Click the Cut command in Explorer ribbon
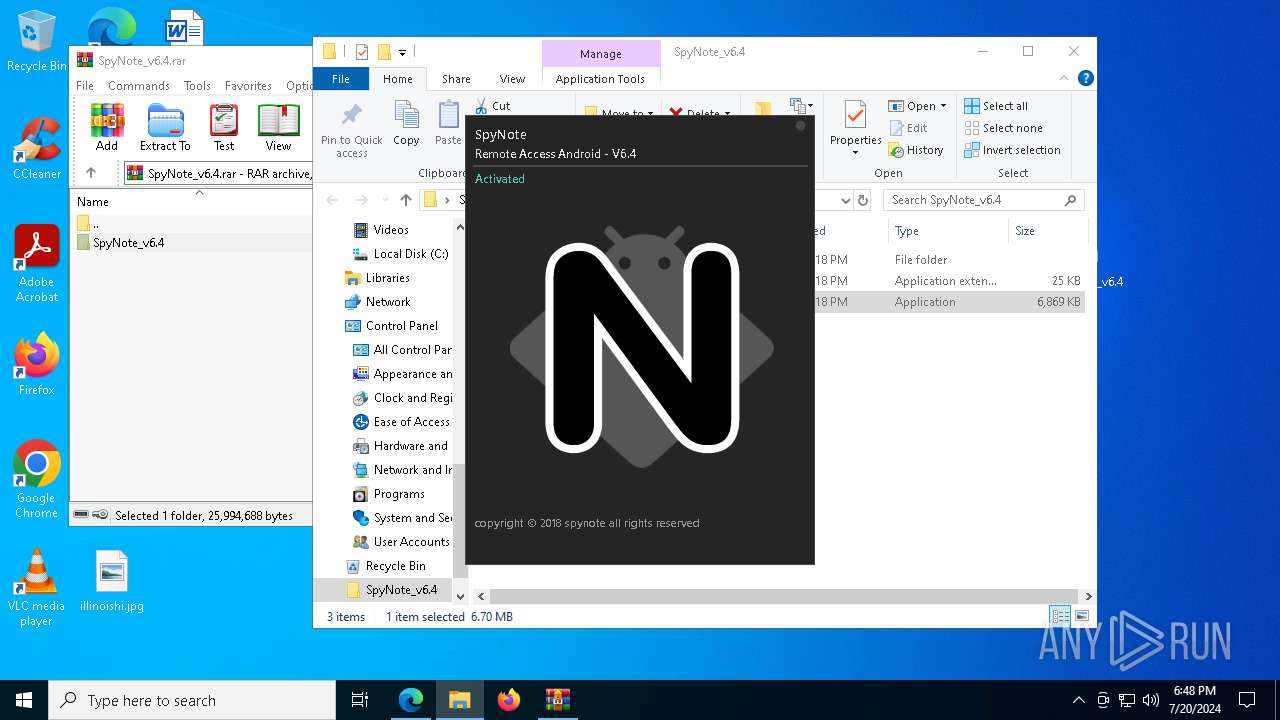 point(492,106)
